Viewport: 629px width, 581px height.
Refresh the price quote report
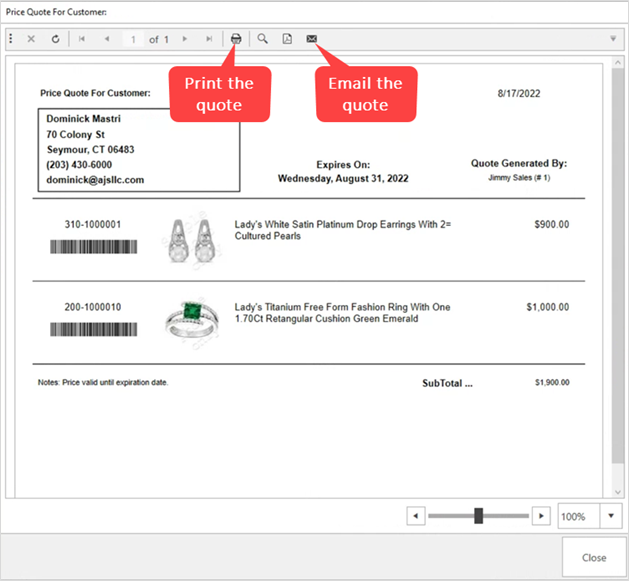56,39
